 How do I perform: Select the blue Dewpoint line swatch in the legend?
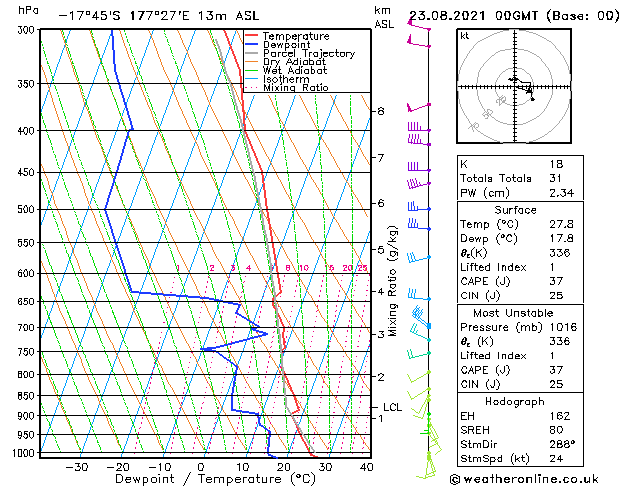252,45
